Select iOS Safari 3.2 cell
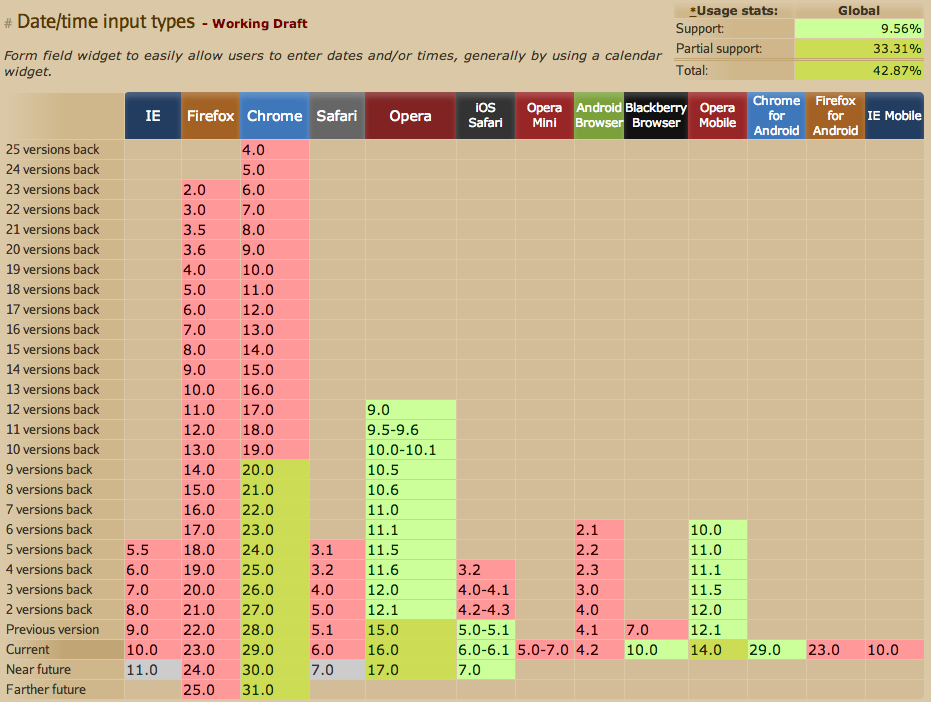The image size is (931, 702). tap(486, 570)
